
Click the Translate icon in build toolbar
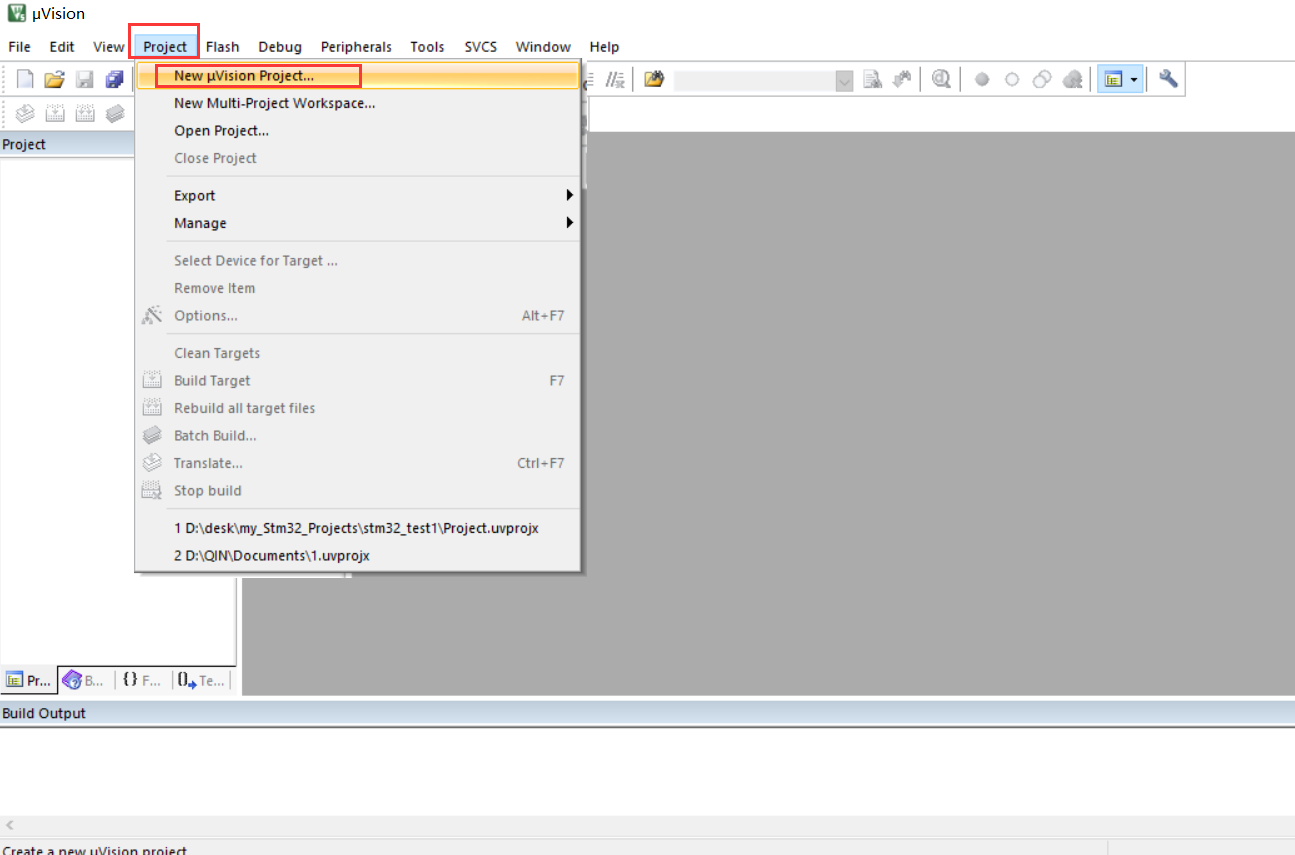(25, 114)
